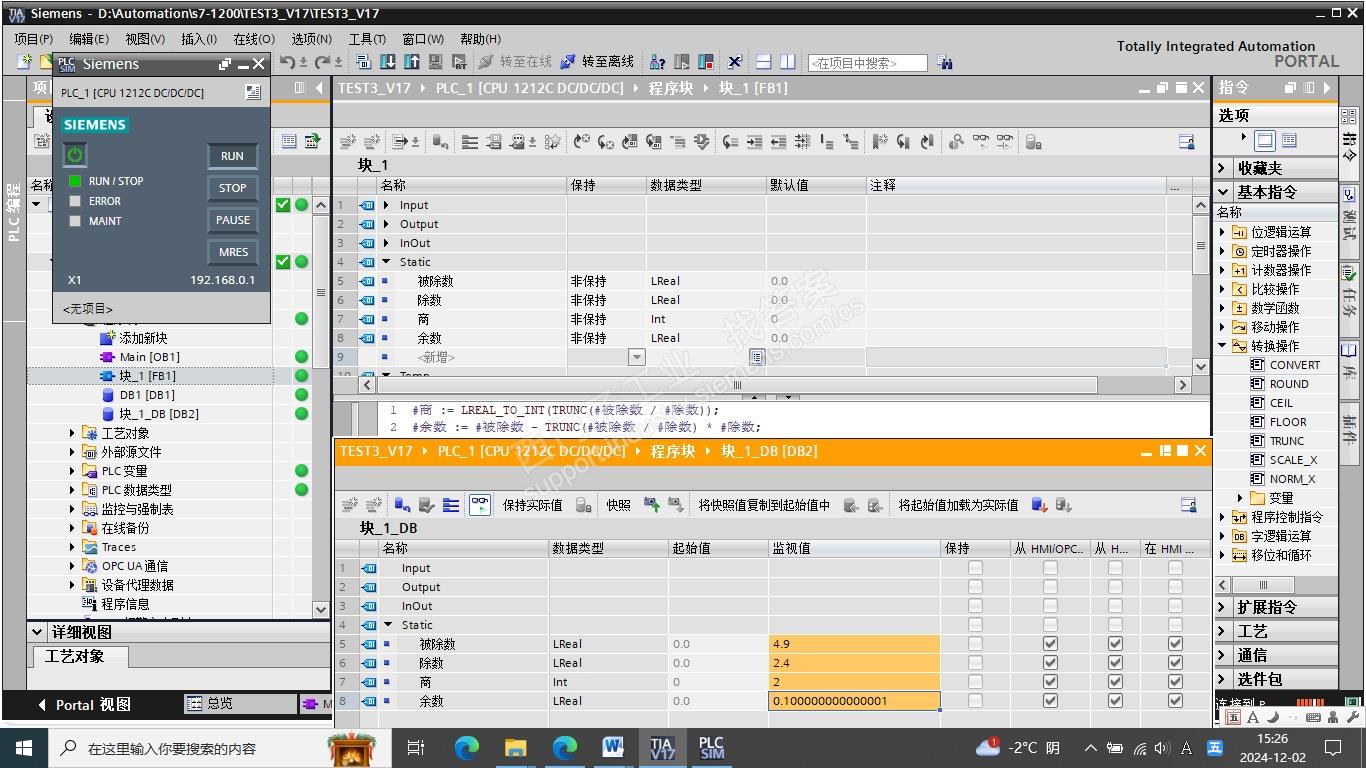Click the CONVERT instruction in instruction list
1366x768 pixels.
click(1294, 365)
